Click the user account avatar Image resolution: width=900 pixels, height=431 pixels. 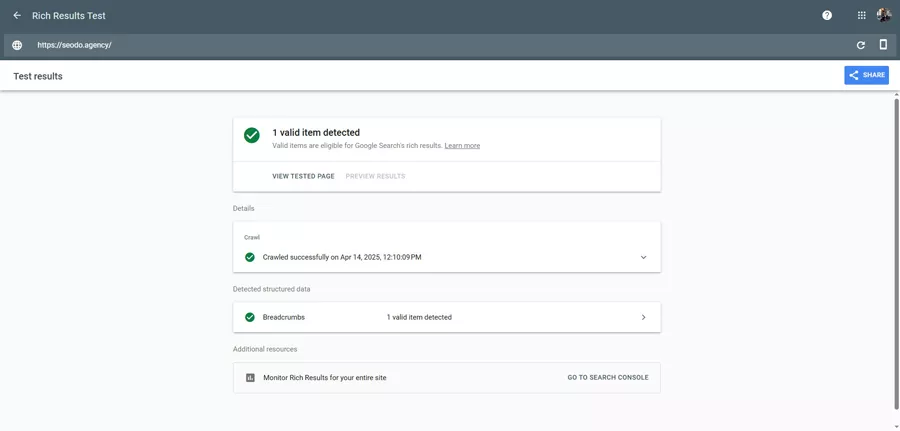click(884, 15)
